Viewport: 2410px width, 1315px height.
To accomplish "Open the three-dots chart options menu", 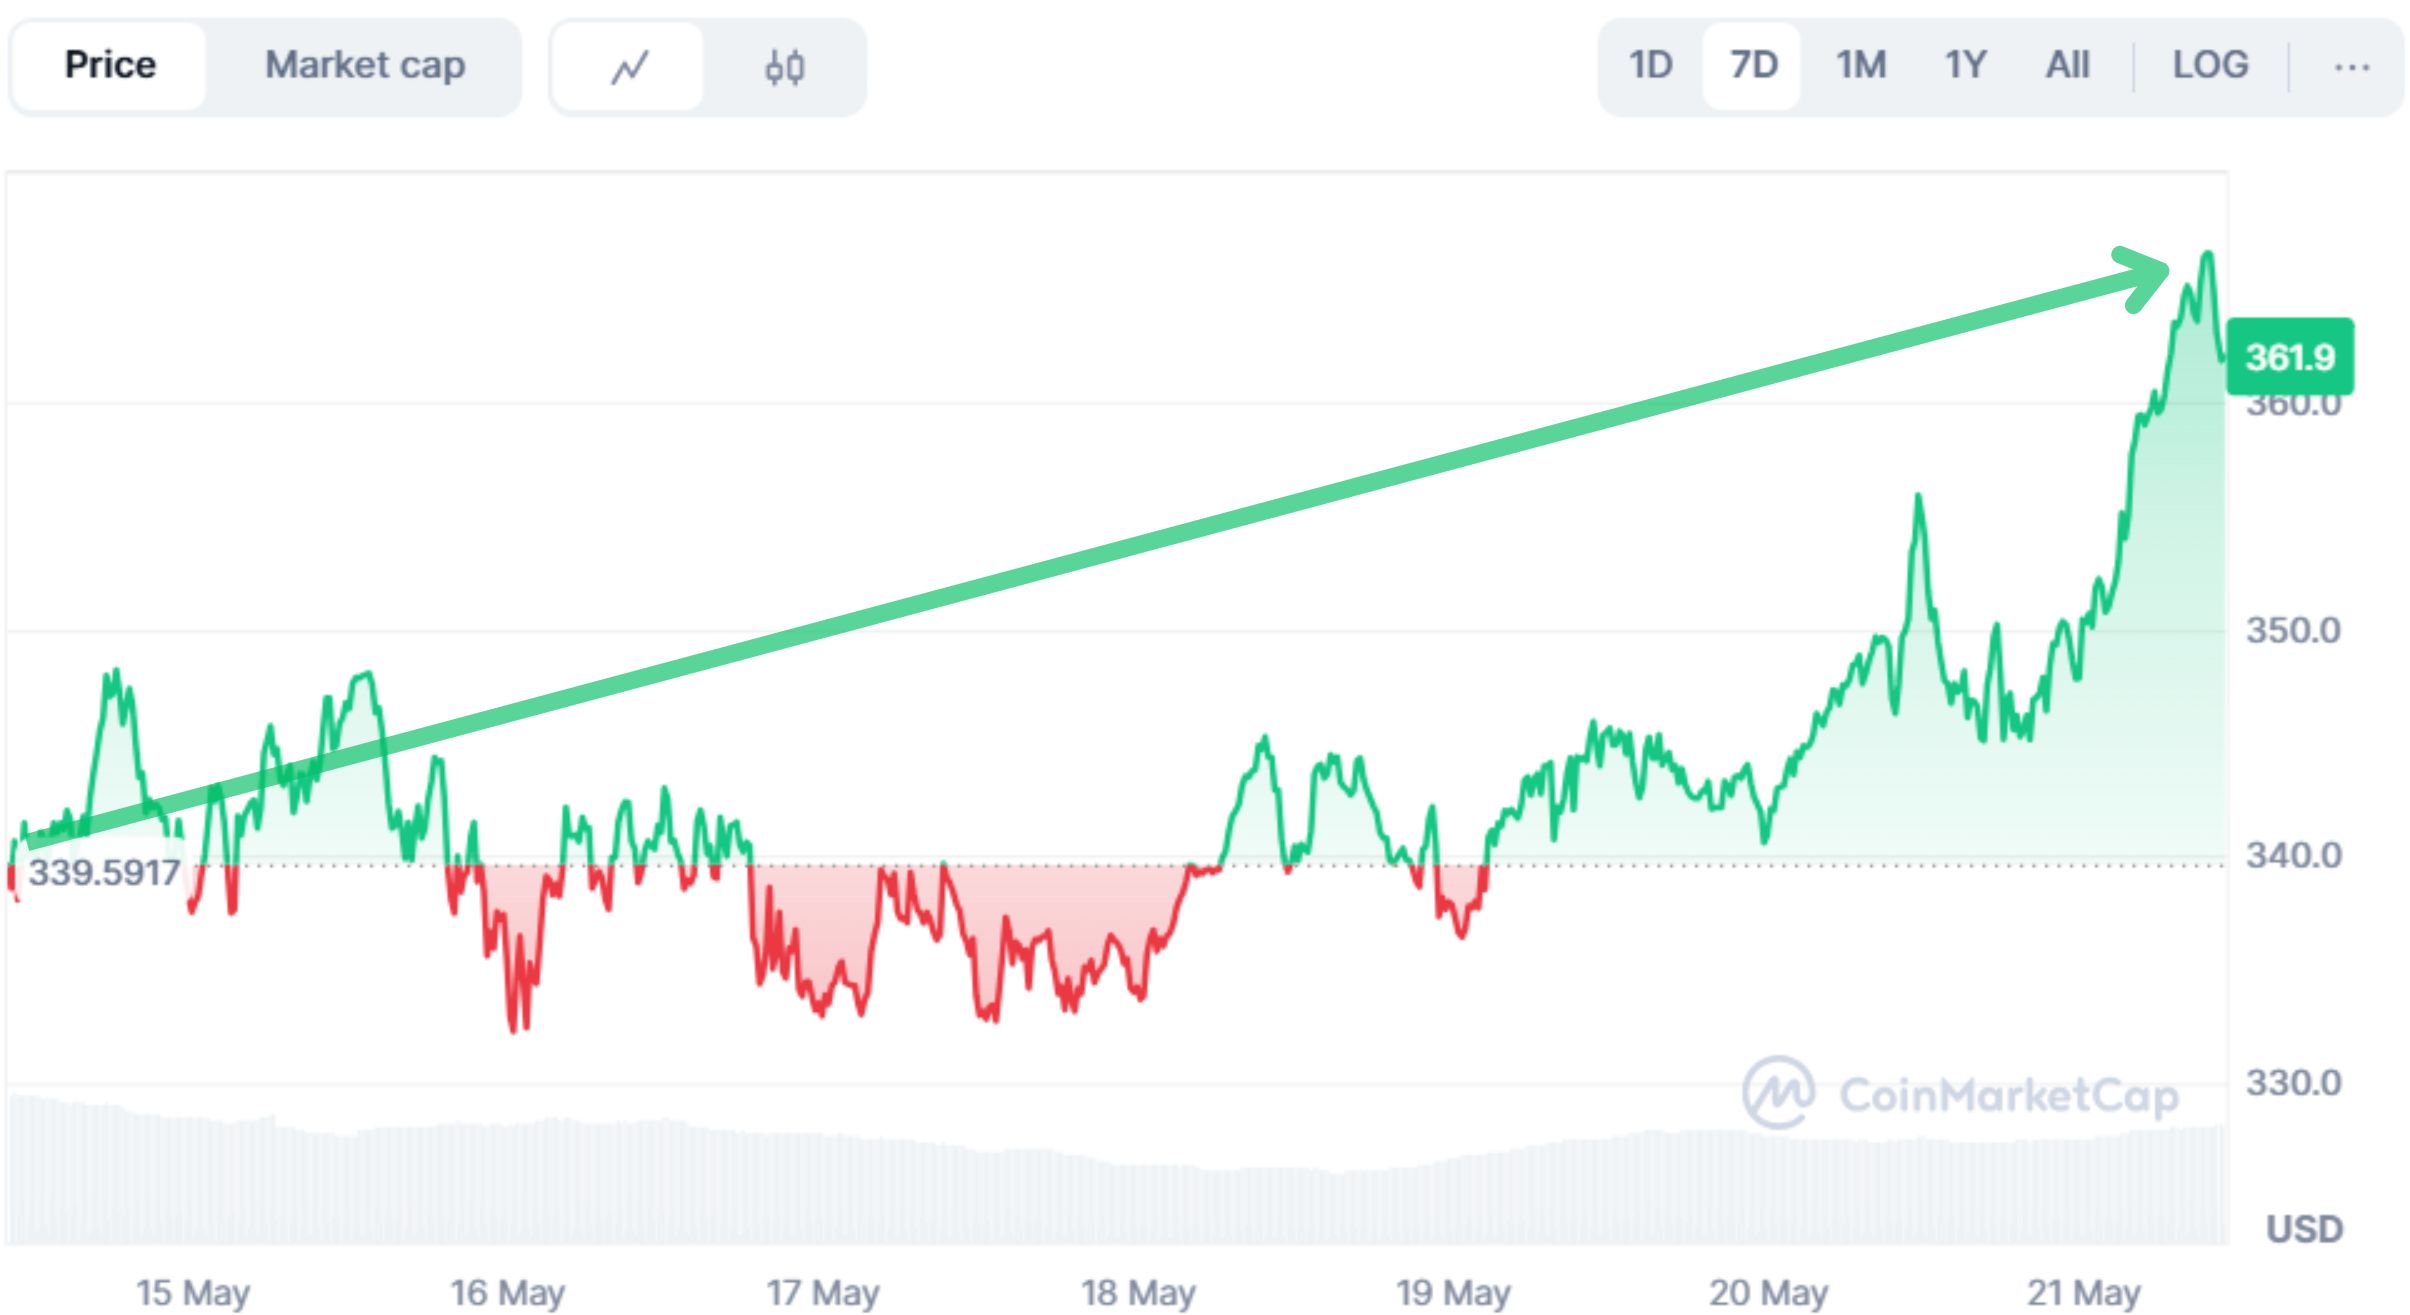I will pyautogui.click(x=2352, y=66).
